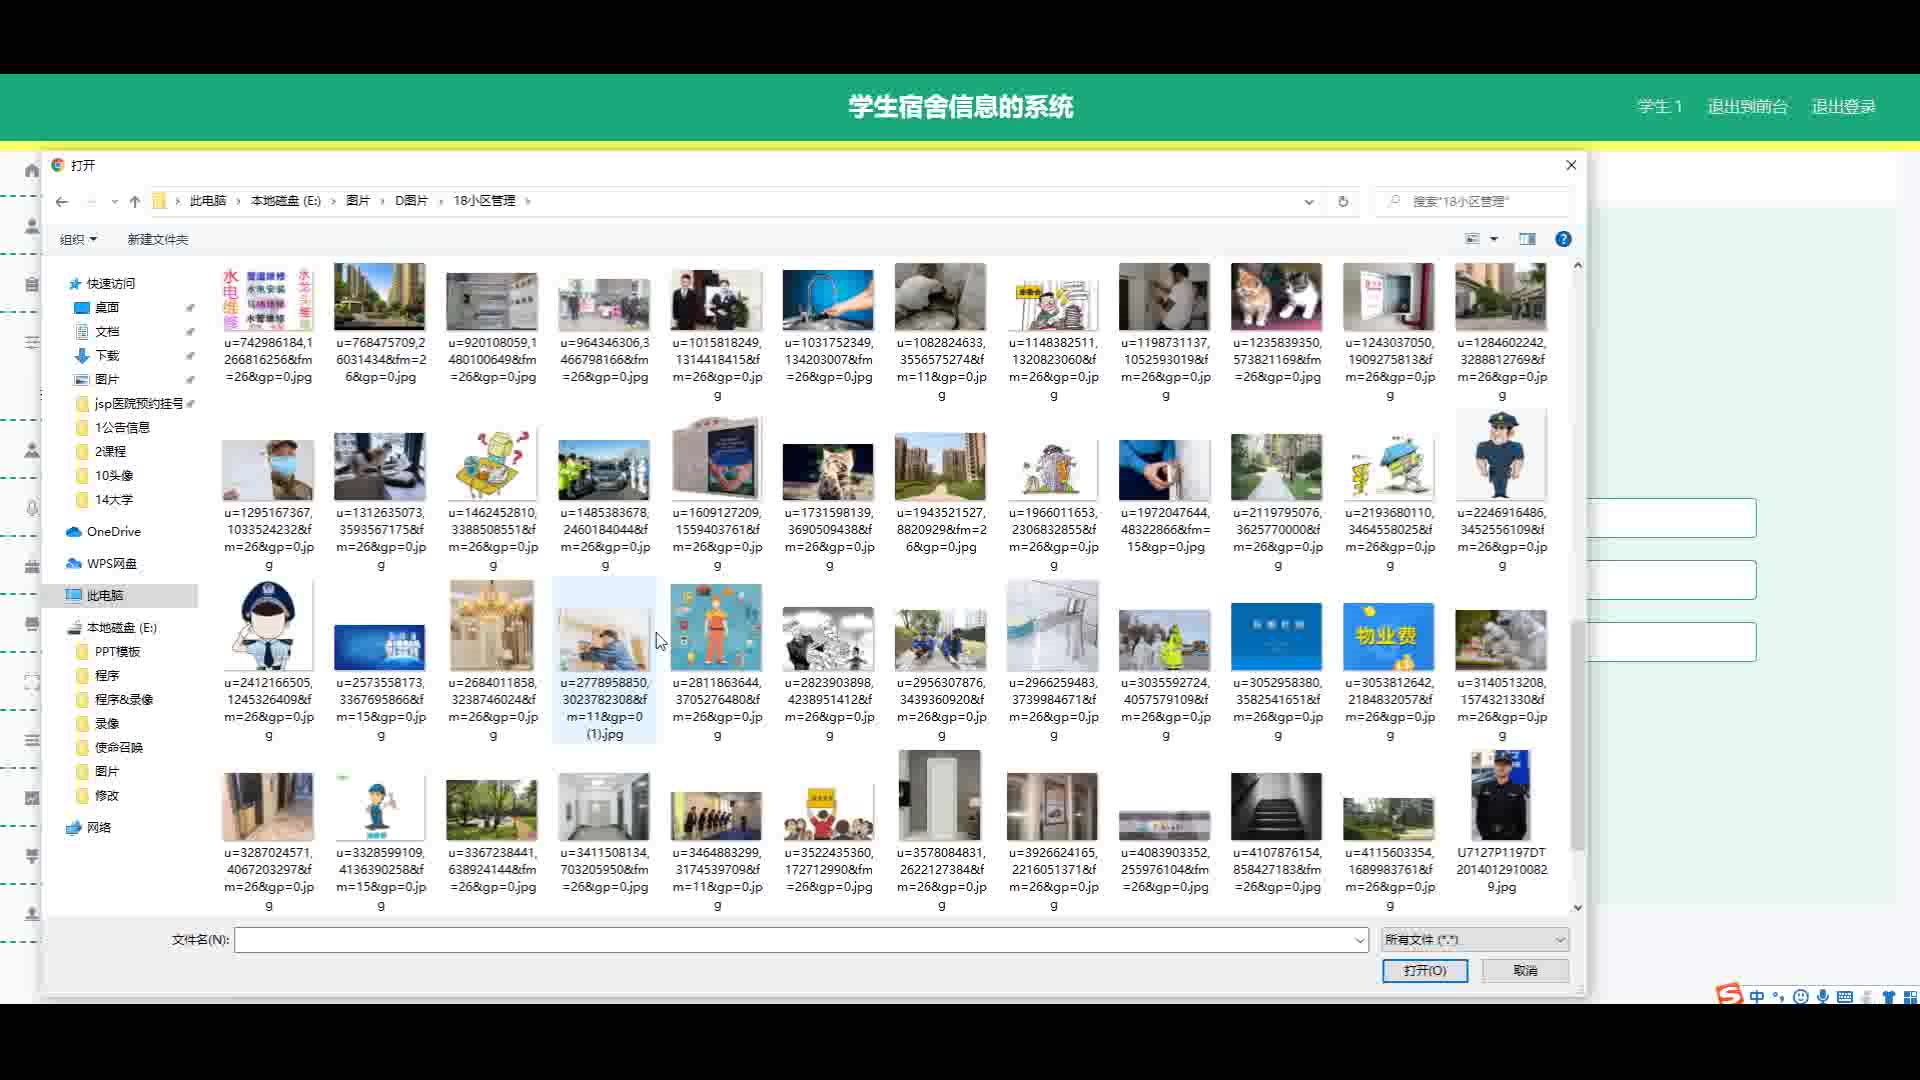Select WPS网盘 in the navigation pane
The height and width of the screenshot is (1080, 1920).
click(111, 564)
